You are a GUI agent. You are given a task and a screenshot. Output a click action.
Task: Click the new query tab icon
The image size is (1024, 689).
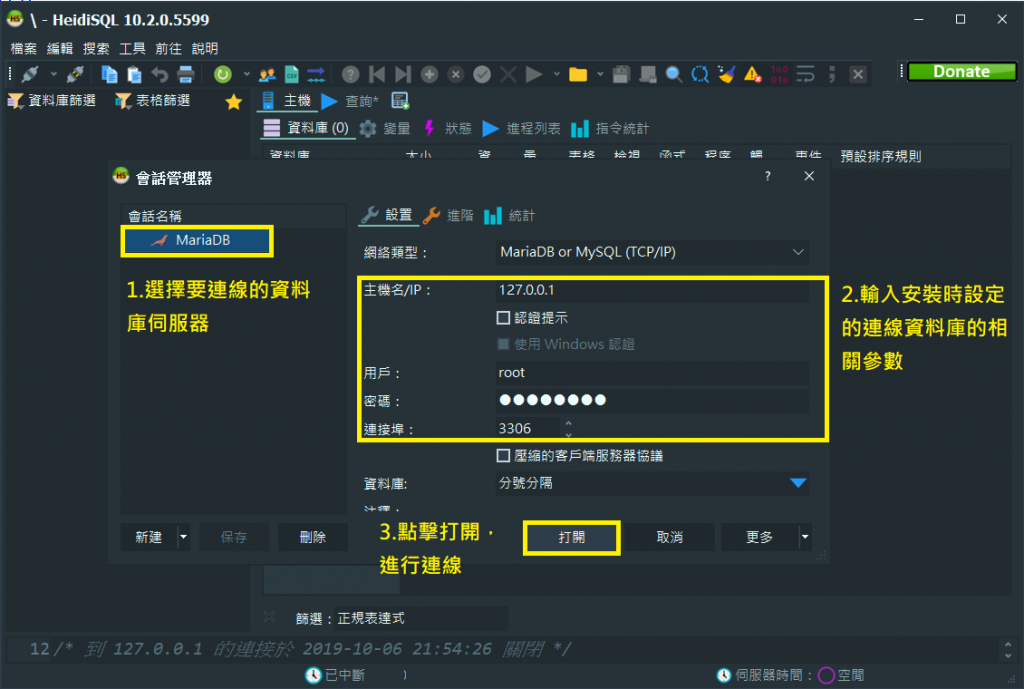400,101
